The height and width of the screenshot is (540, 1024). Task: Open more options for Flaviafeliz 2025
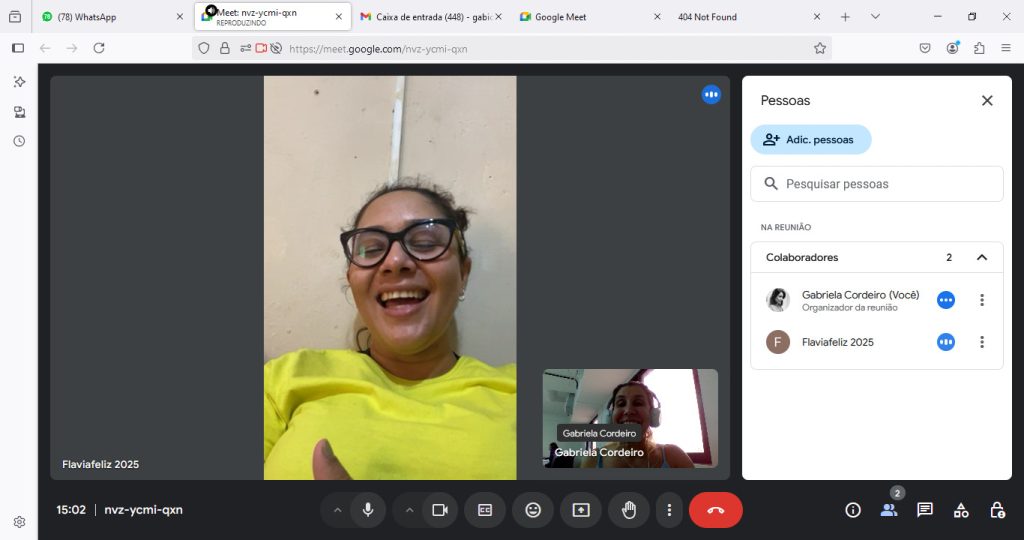tap(982, 342)
